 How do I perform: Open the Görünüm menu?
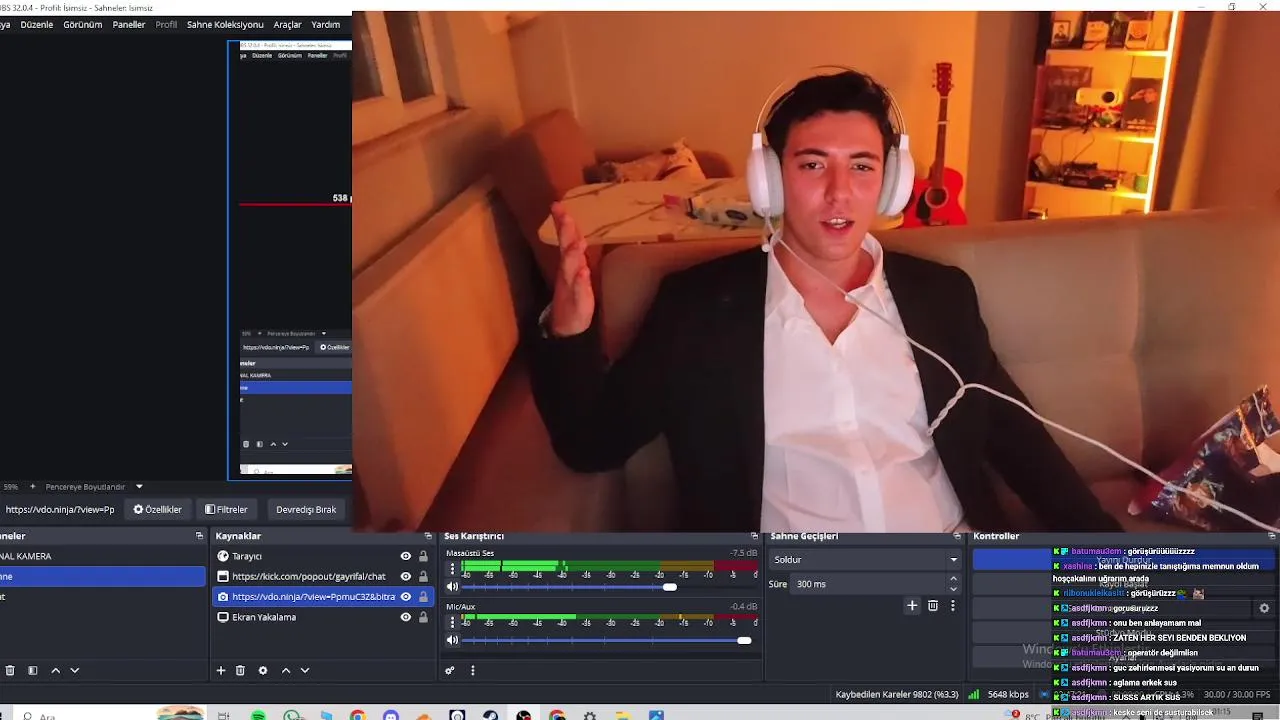click(83, 24)
